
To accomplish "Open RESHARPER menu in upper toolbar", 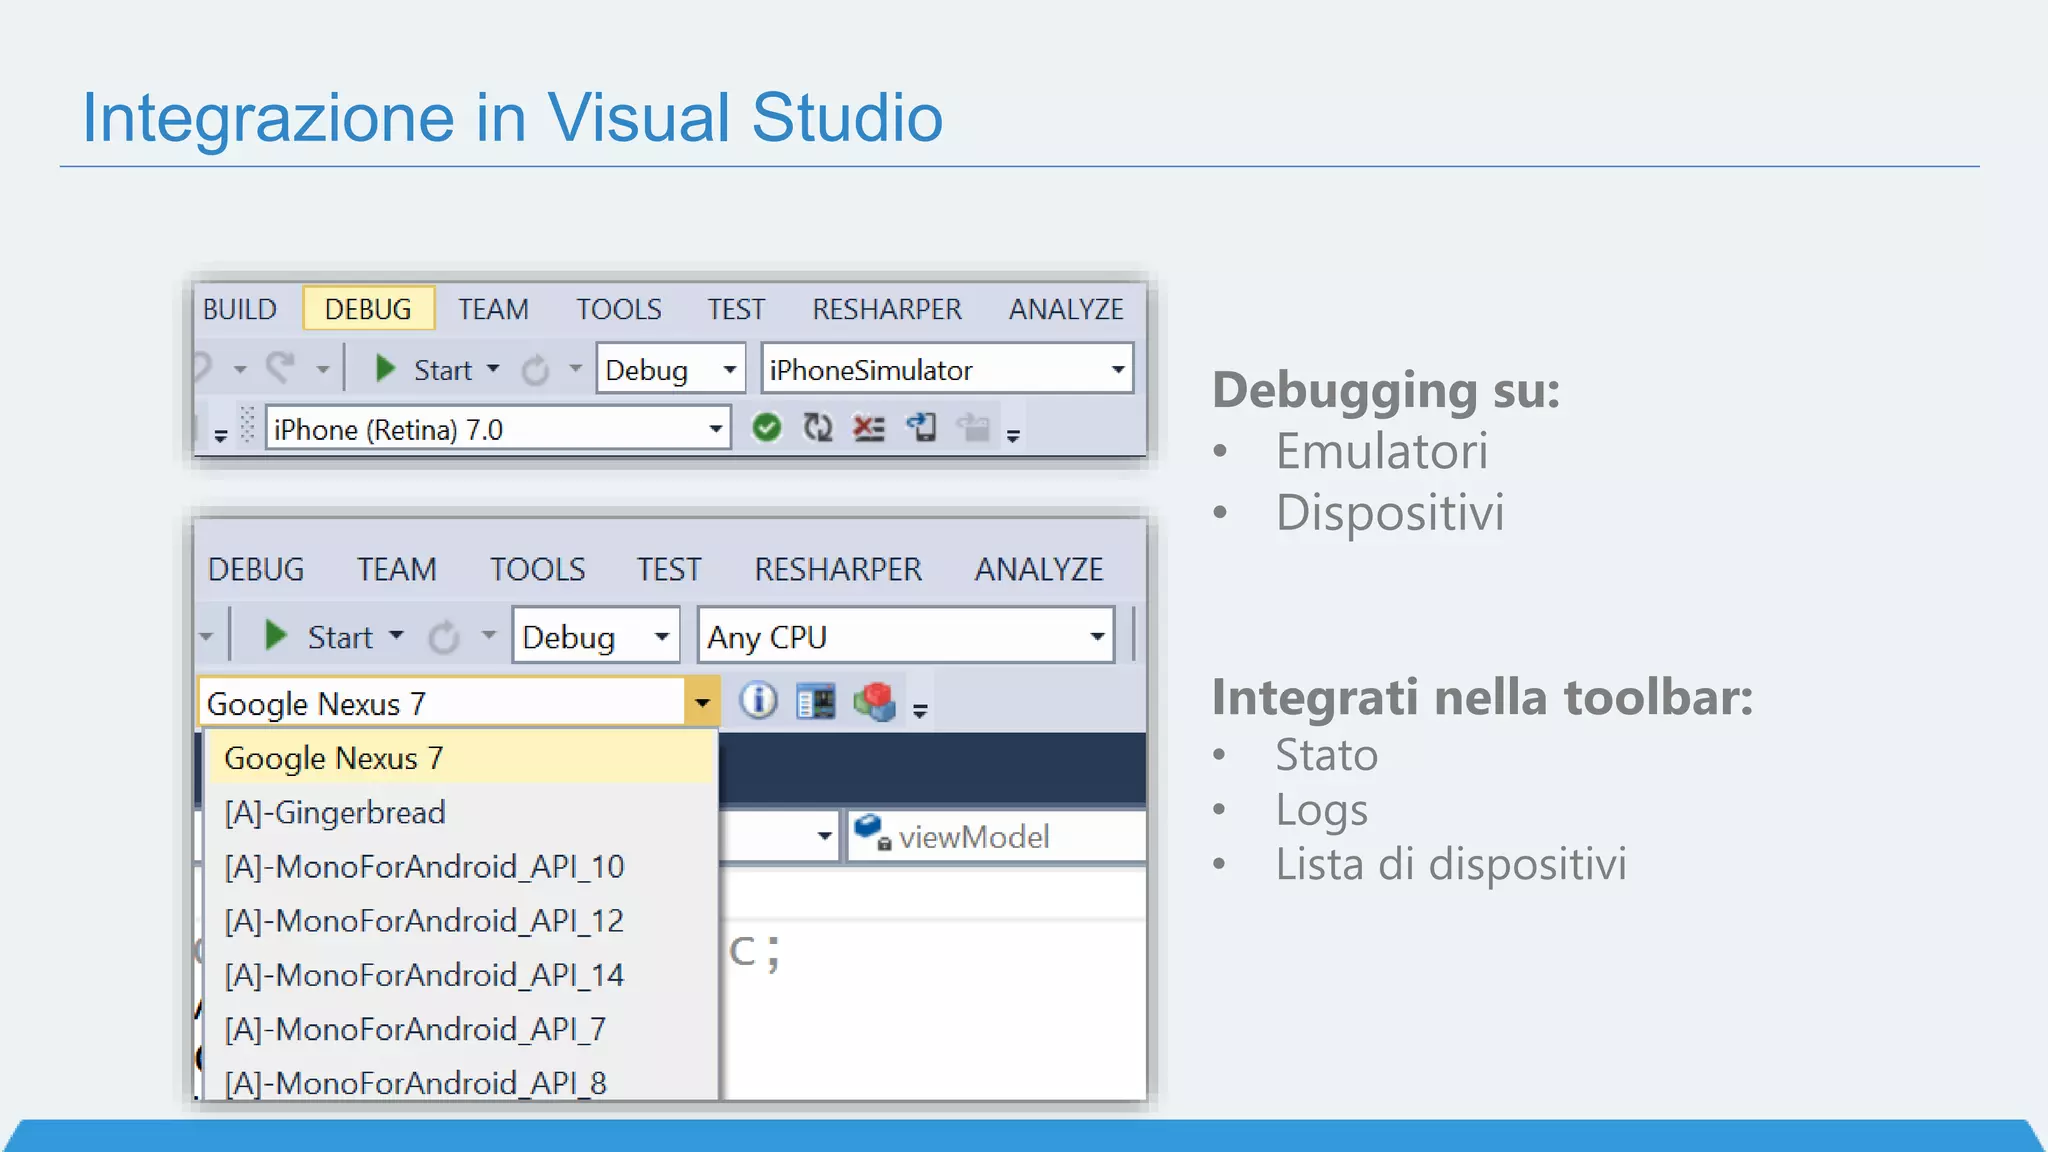I will pos(887,309).
